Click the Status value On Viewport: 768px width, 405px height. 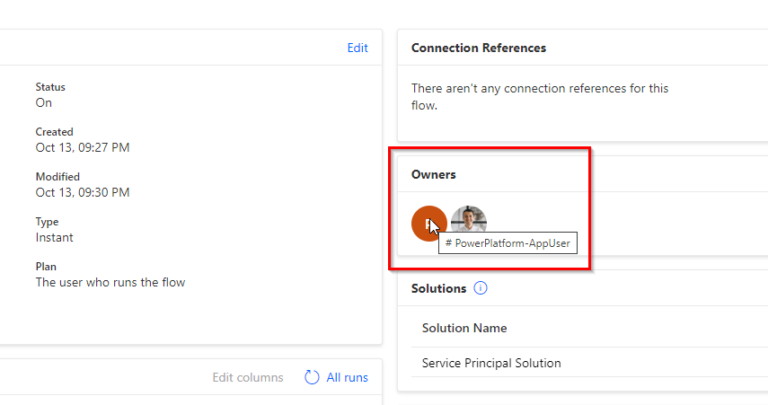pyautogui.click(x=44, y=103)
